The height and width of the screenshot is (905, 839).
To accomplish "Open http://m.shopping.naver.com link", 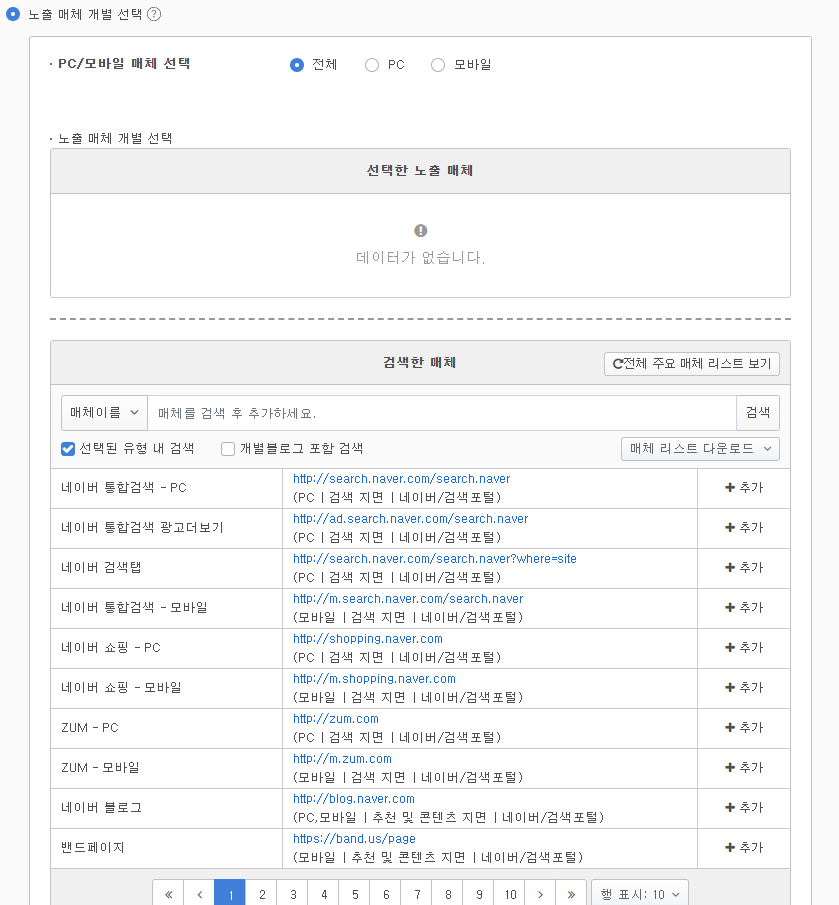I will coord(374,678).
